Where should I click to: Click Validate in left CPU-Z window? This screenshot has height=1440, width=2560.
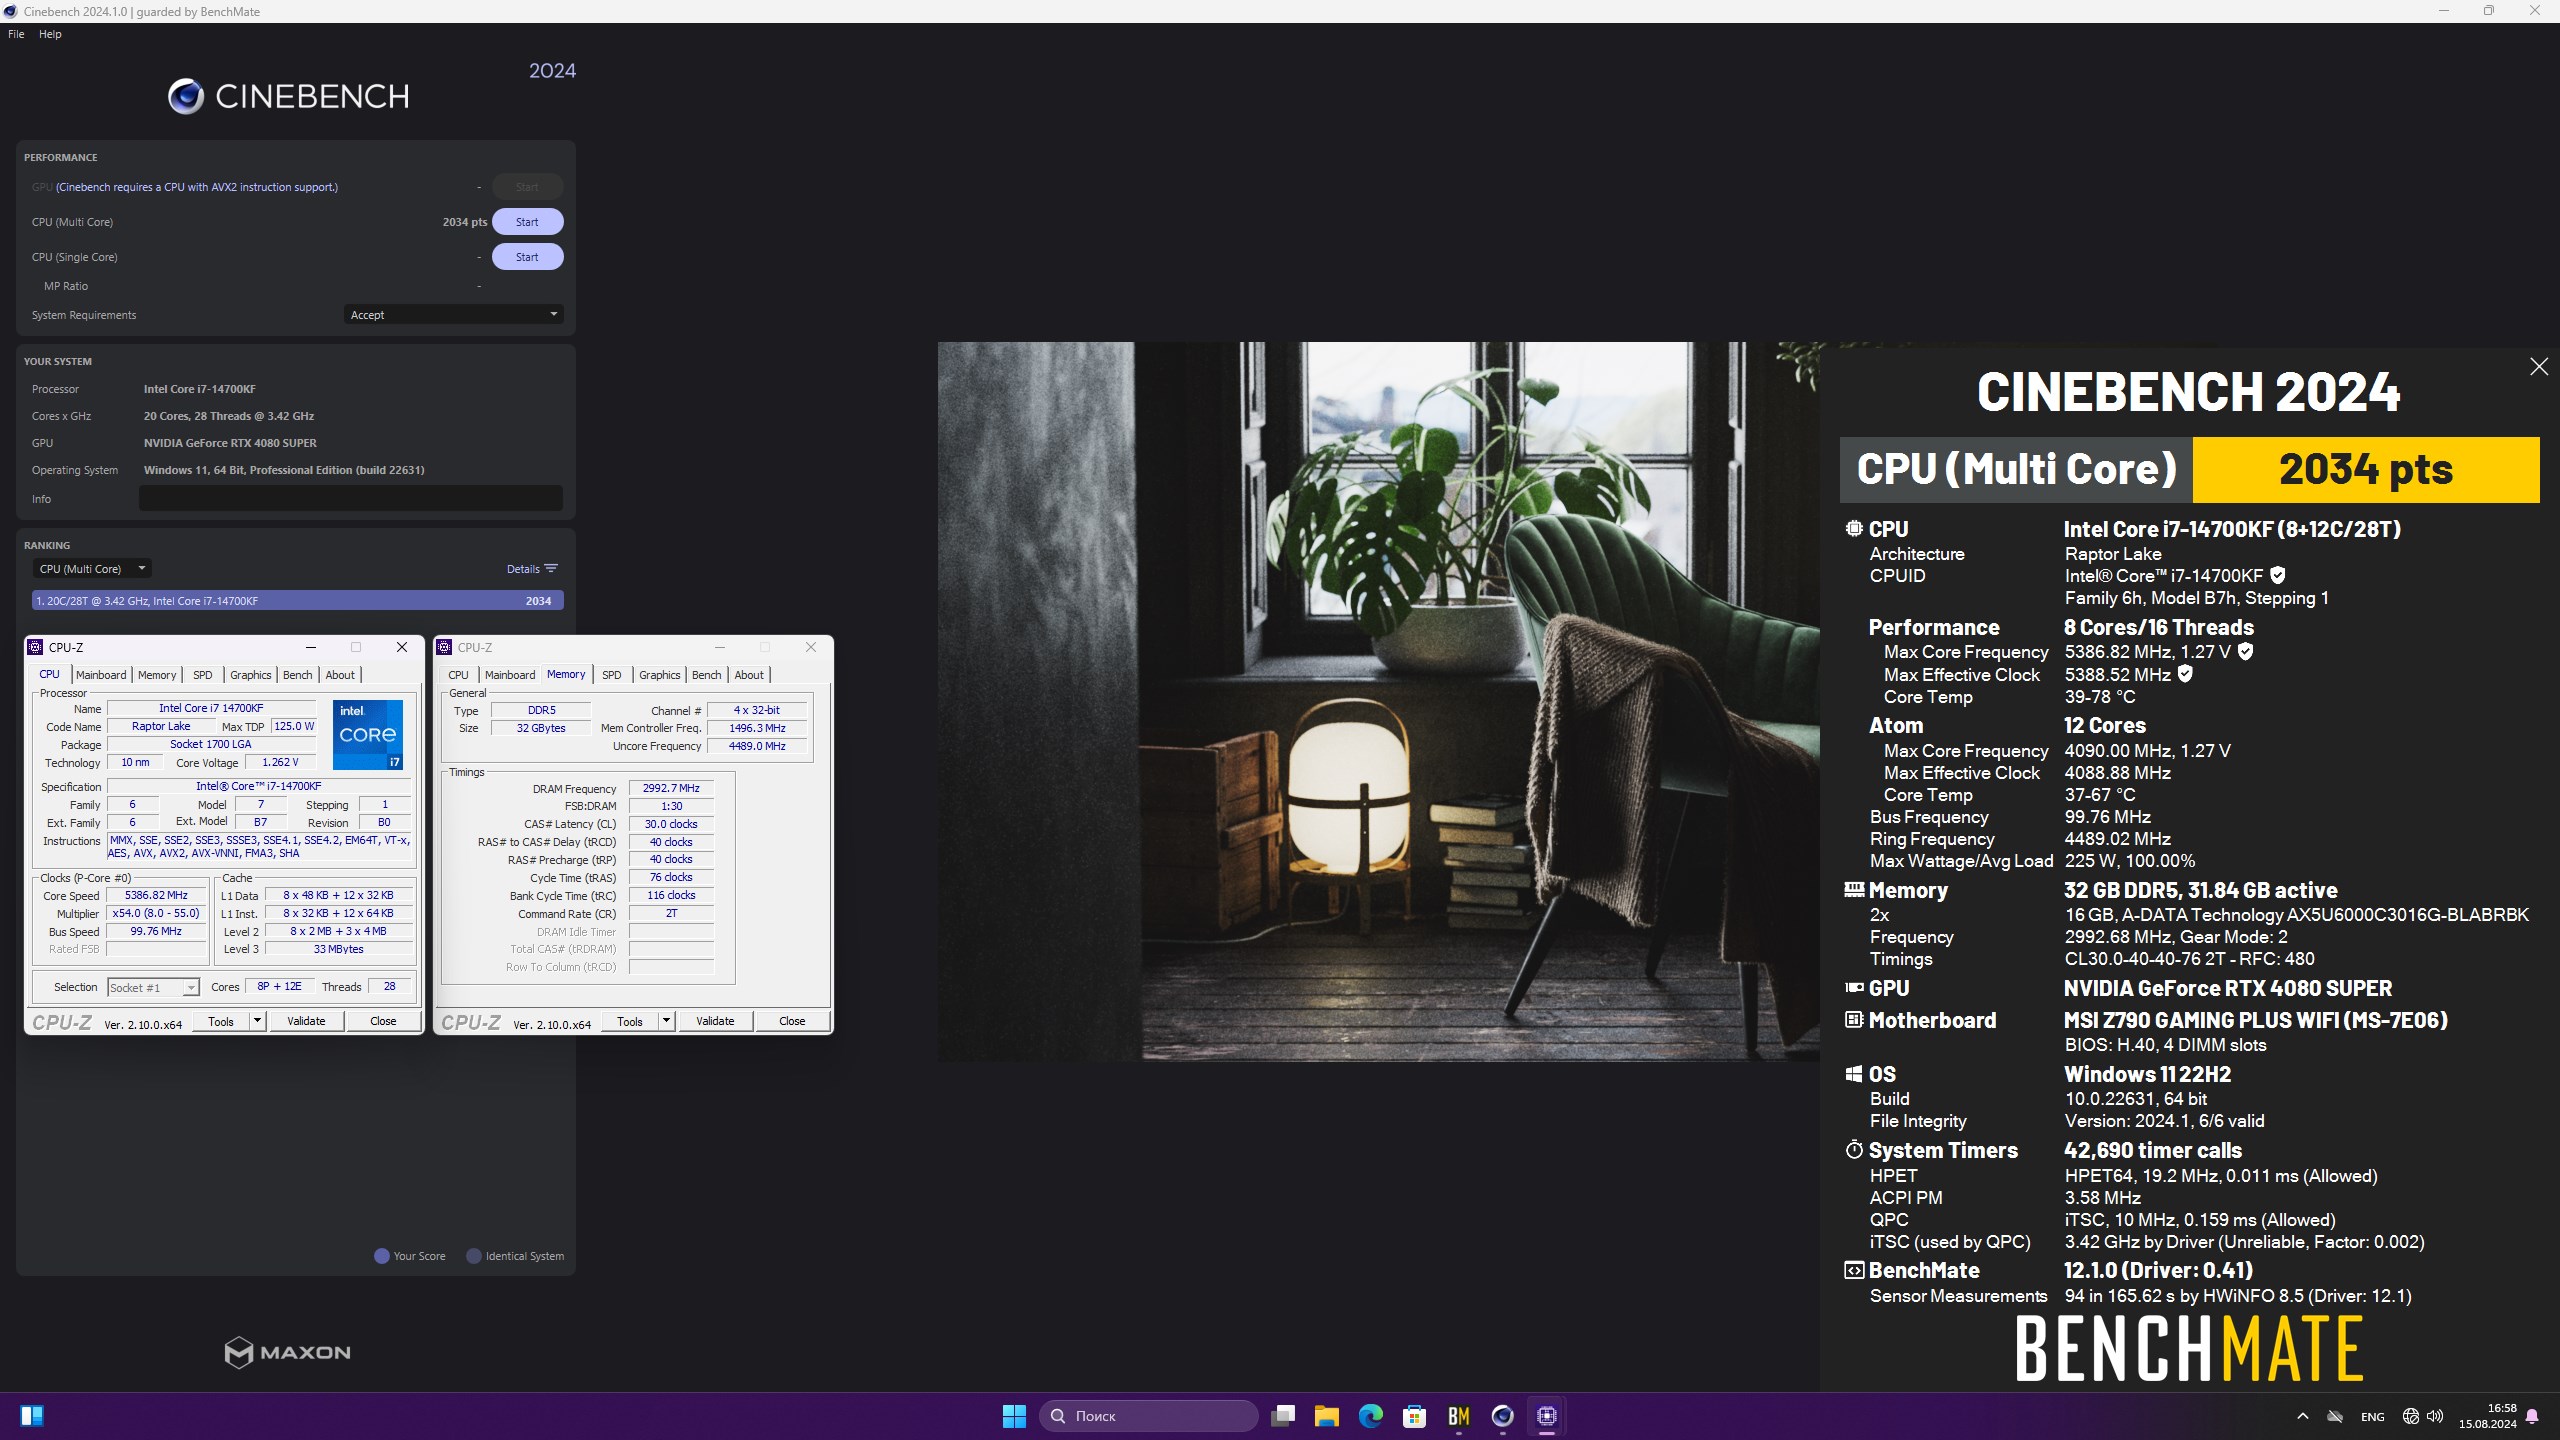[x=306, y=1021]
